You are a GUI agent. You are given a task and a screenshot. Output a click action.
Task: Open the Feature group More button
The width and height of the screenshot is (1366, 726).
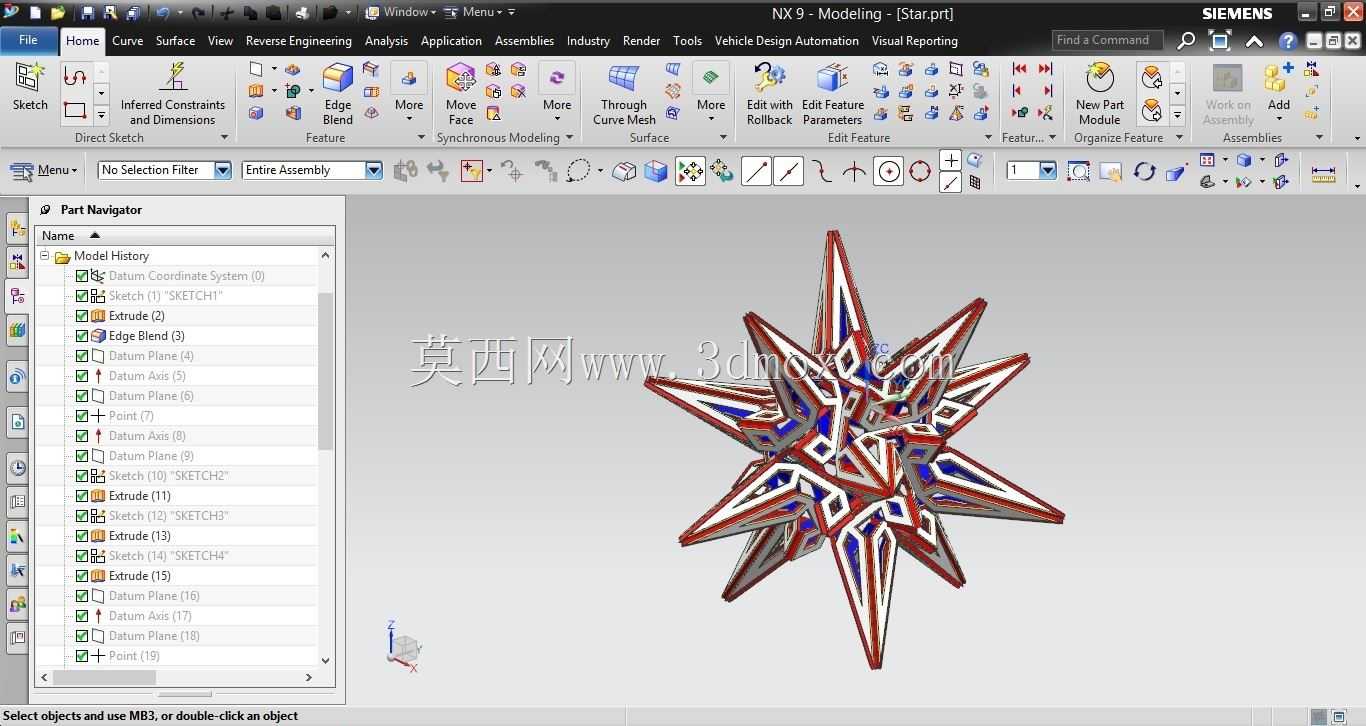409,88
